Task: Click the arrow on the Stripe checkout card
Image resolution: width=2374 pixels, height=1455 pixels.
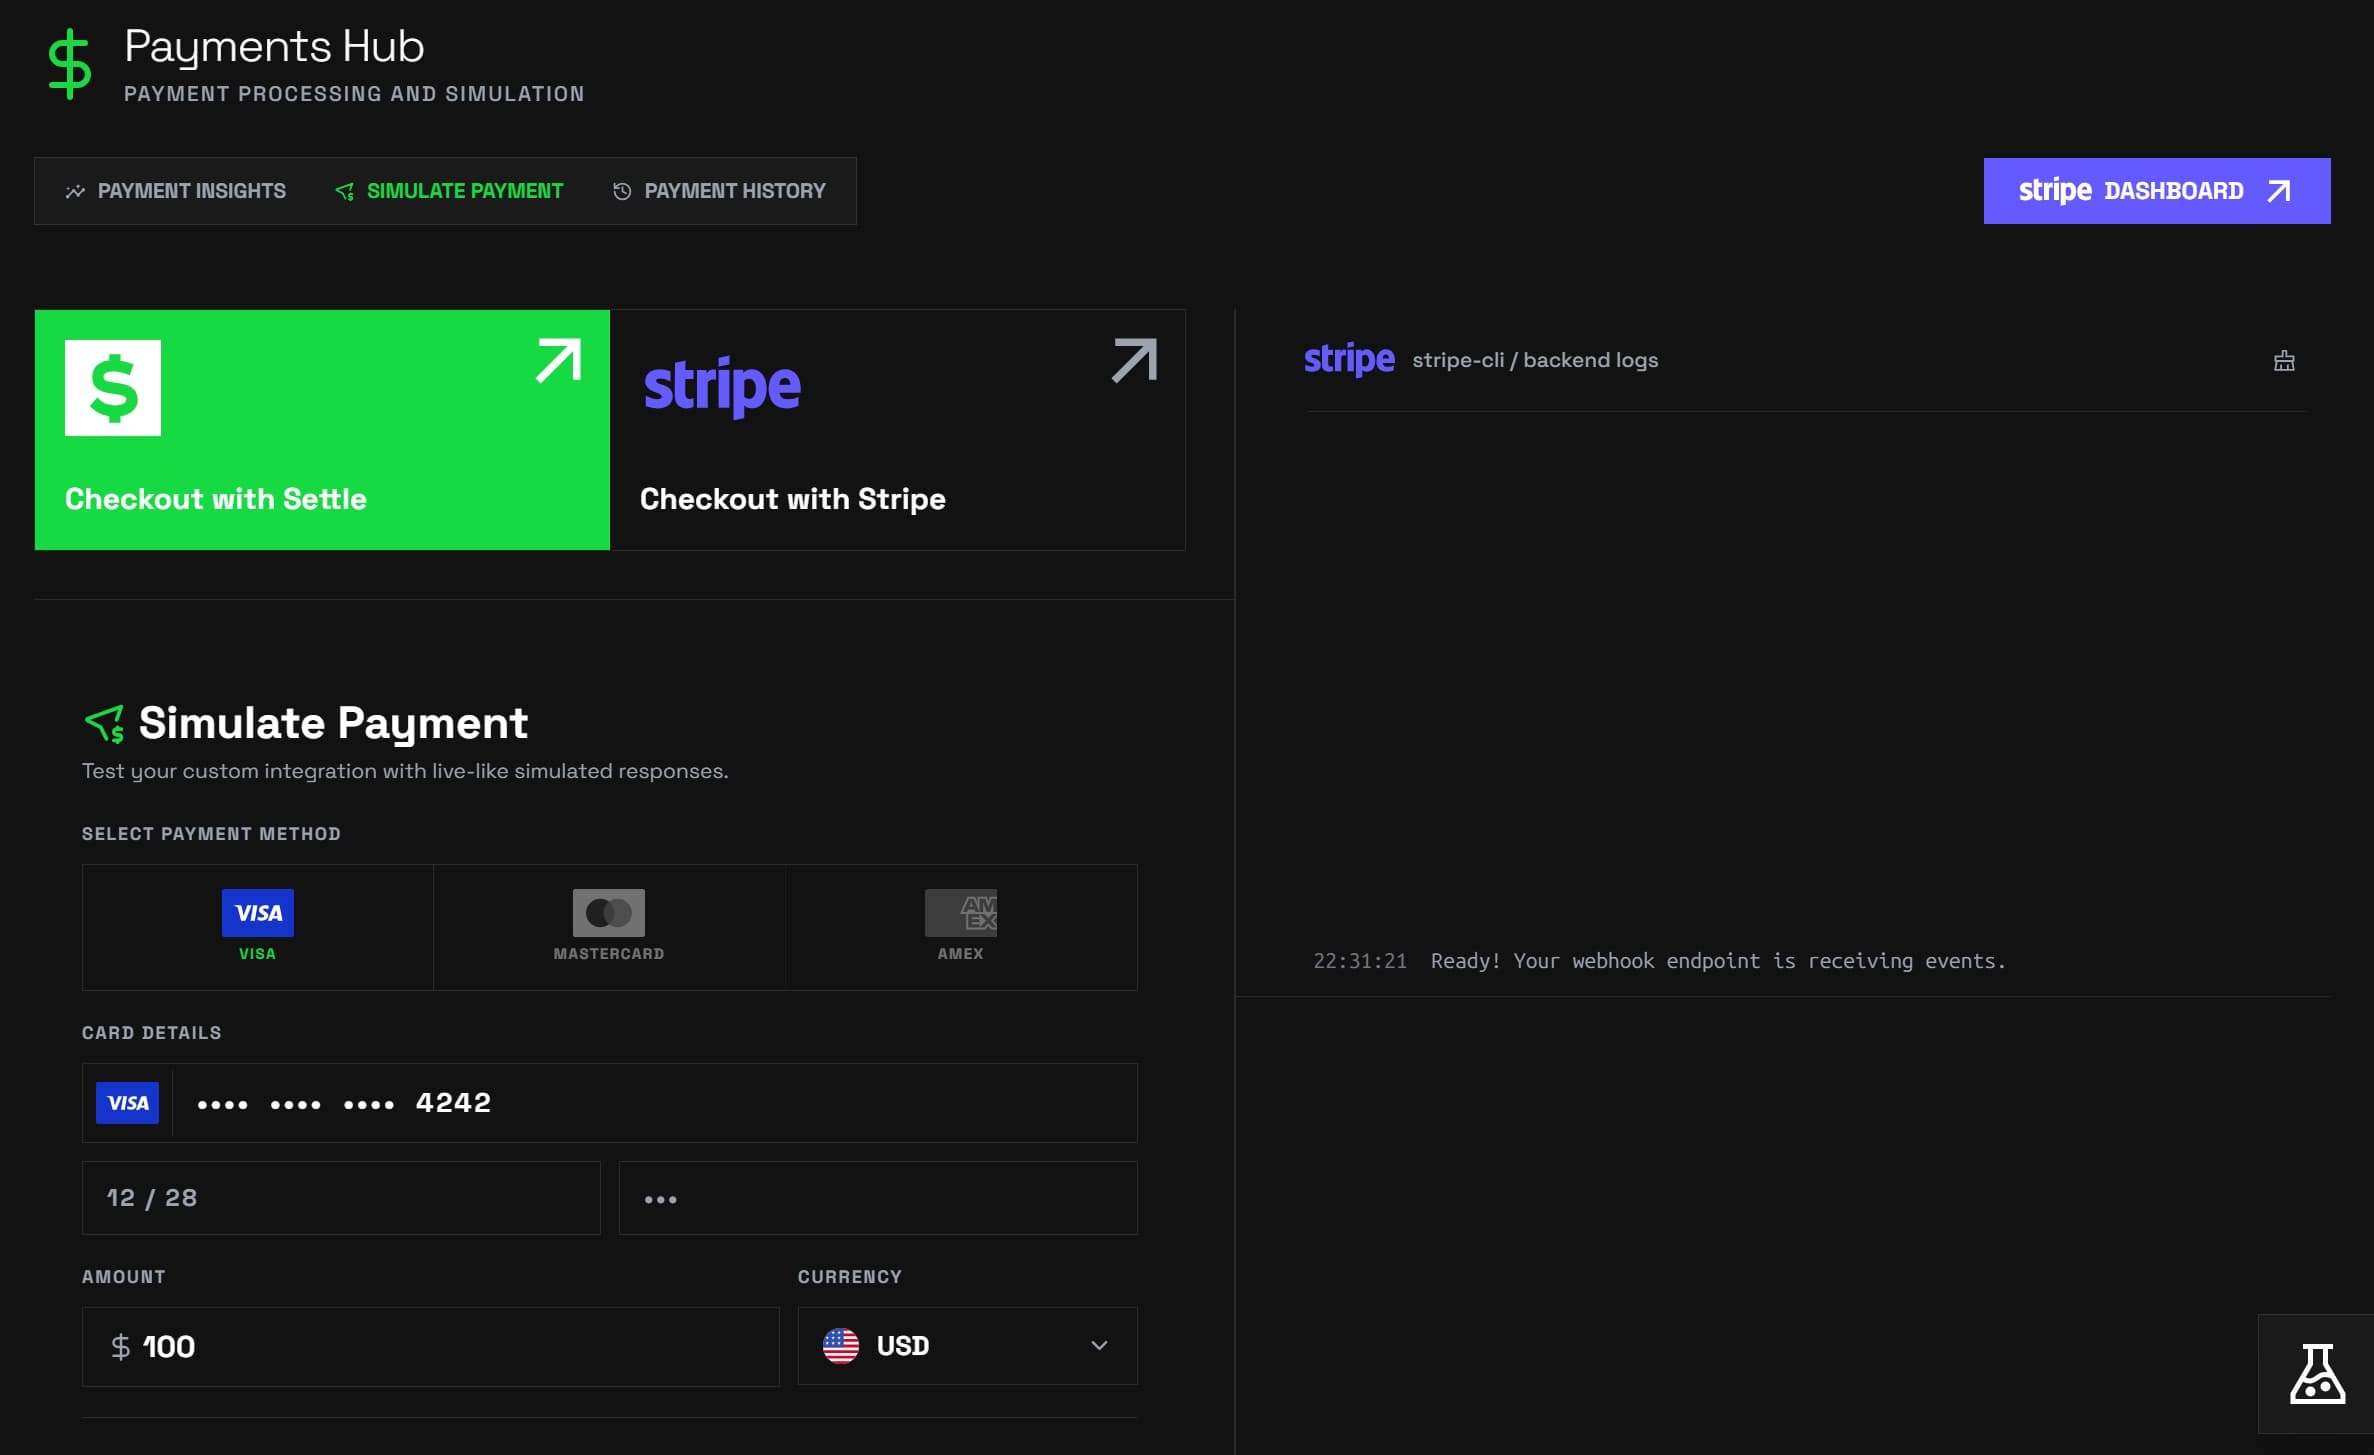Action: point(1134,361)
